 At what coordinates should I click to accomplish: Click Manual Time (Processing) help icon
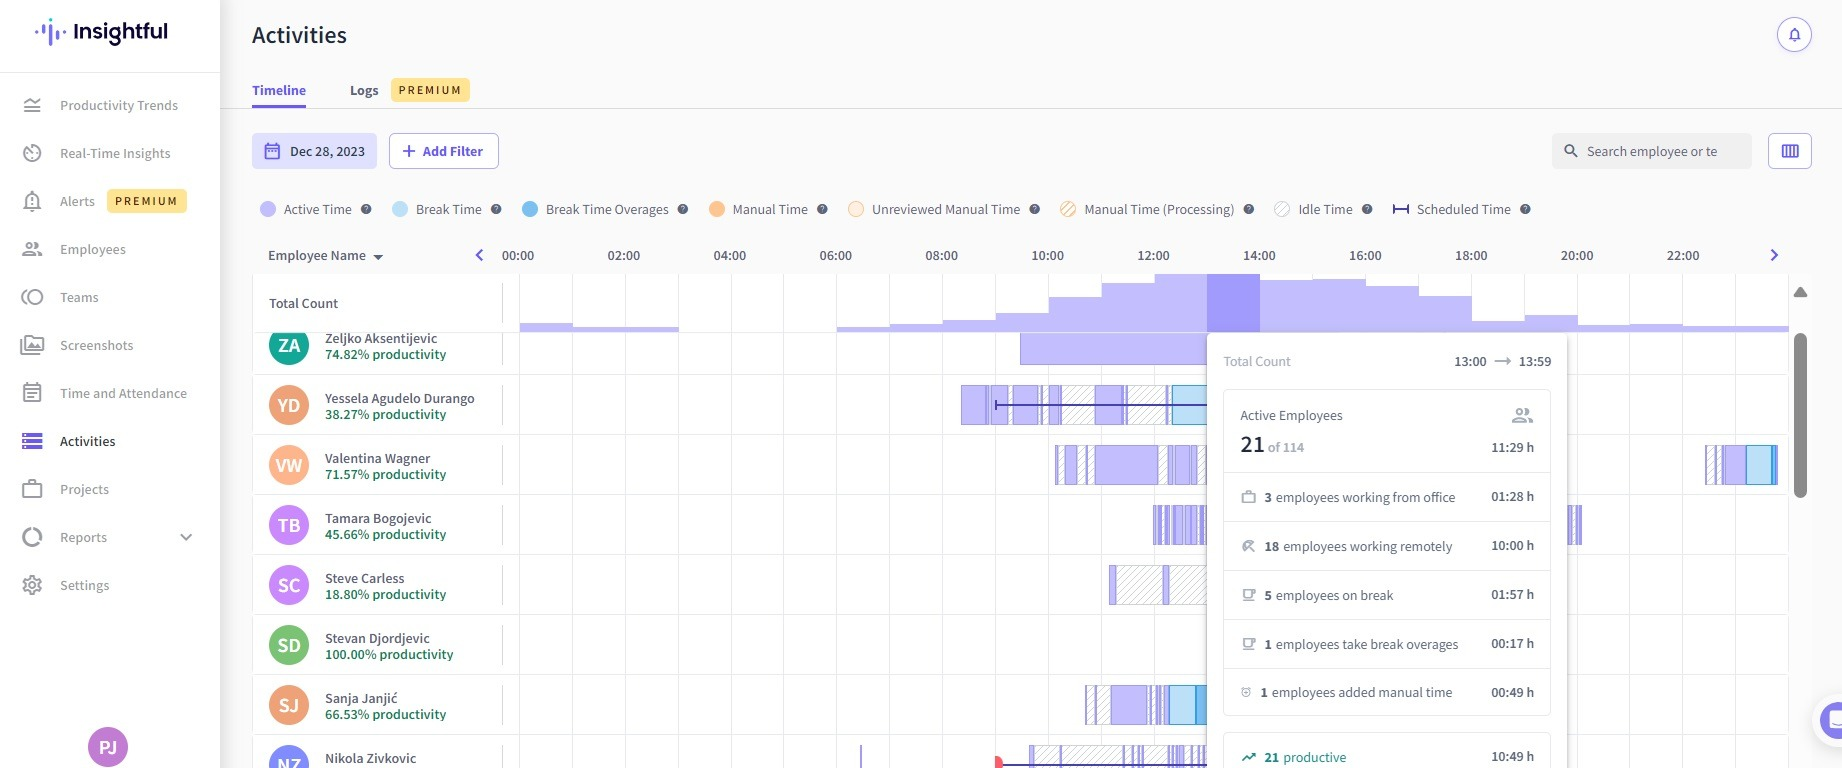pos(1249,209)
